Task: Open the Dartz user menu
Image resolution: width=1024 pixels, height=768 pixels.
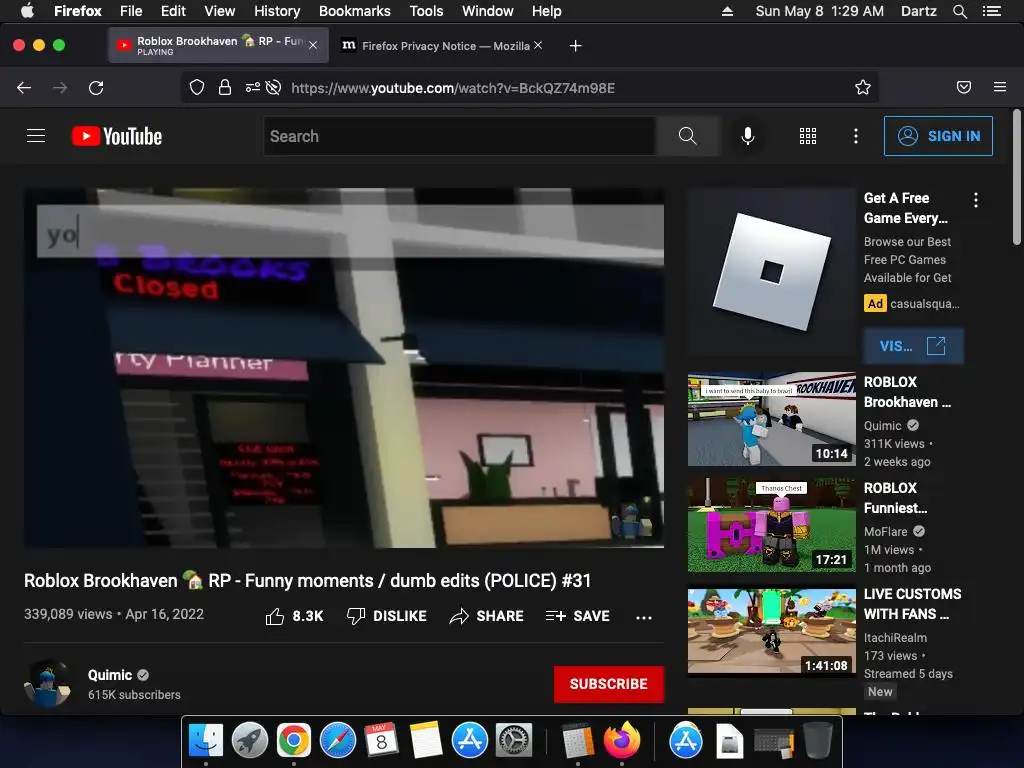Action: pos(918,11)
